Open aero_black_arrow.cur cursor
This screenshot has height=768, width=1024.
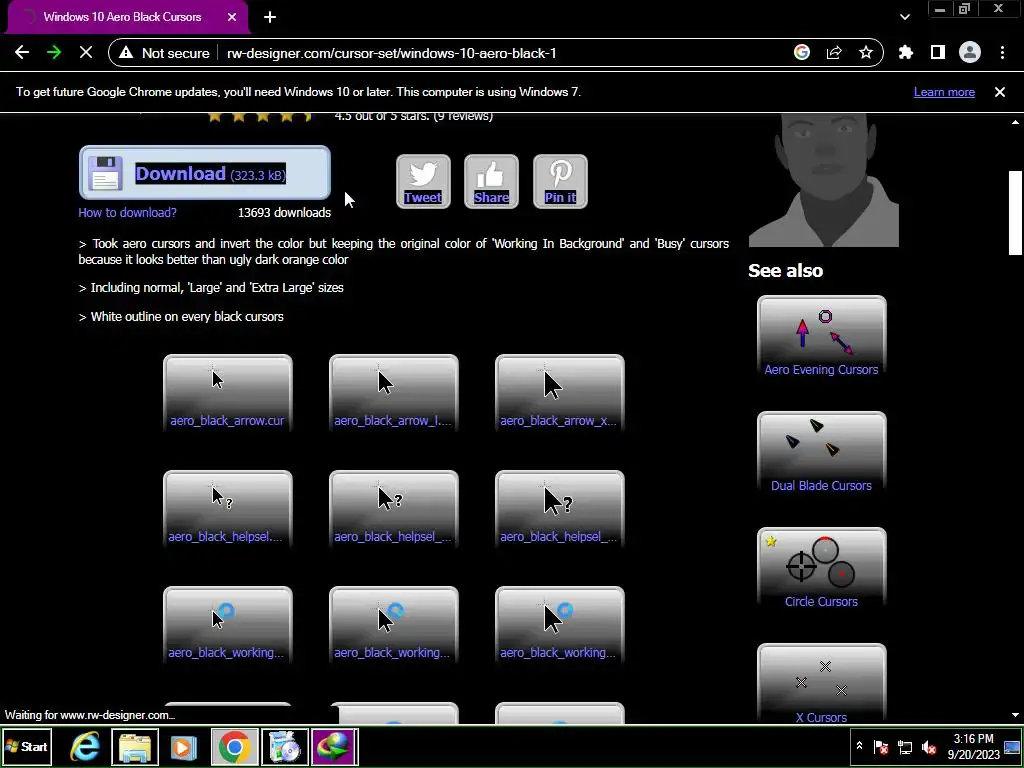coord(227,392)
